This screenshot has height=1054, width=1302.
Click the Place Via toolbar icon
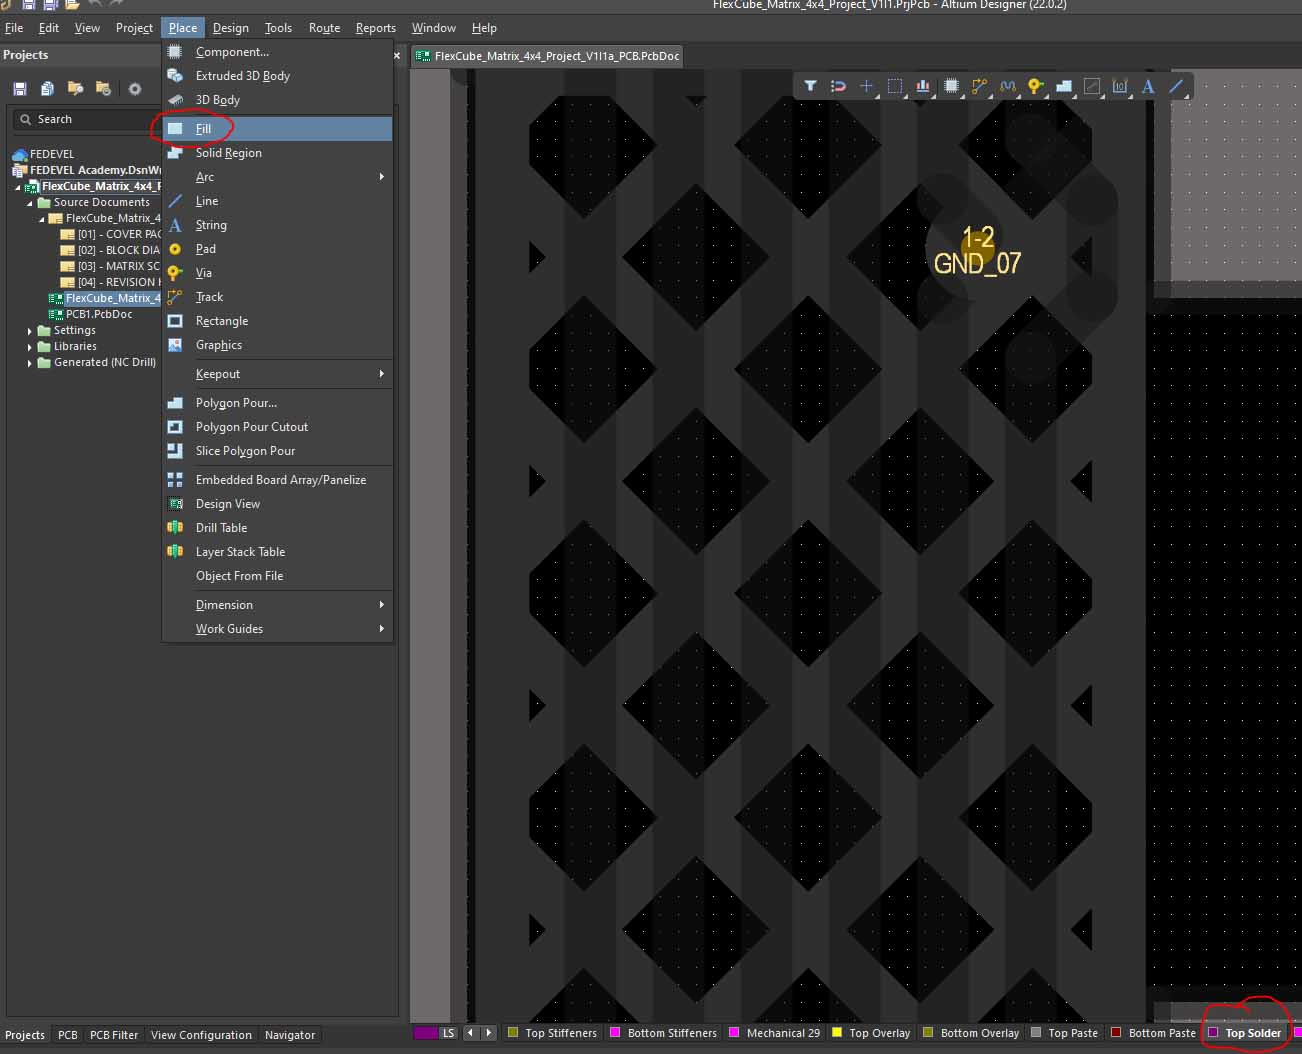[x=1035, y=86]
